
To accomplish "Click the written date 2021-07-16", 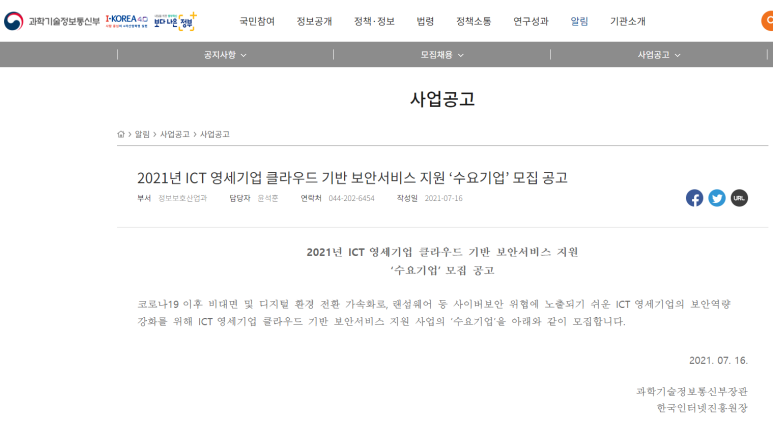I will pos(444,198).
